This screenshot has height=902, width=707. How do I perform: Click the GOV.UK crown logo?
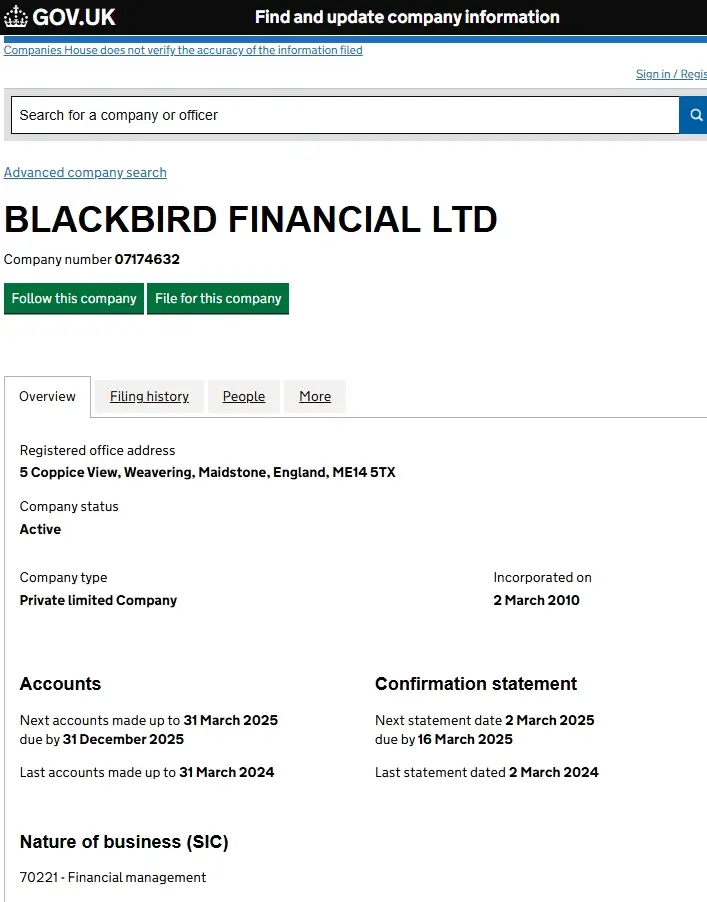coord(15,16)
